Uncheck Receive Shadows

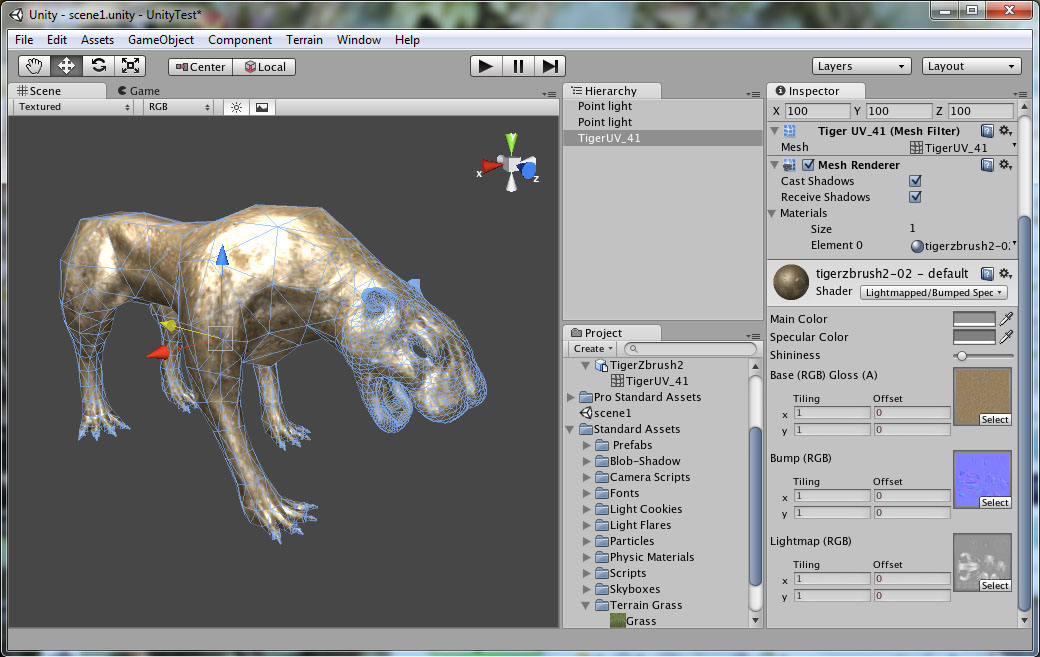[x=915, y=197]
